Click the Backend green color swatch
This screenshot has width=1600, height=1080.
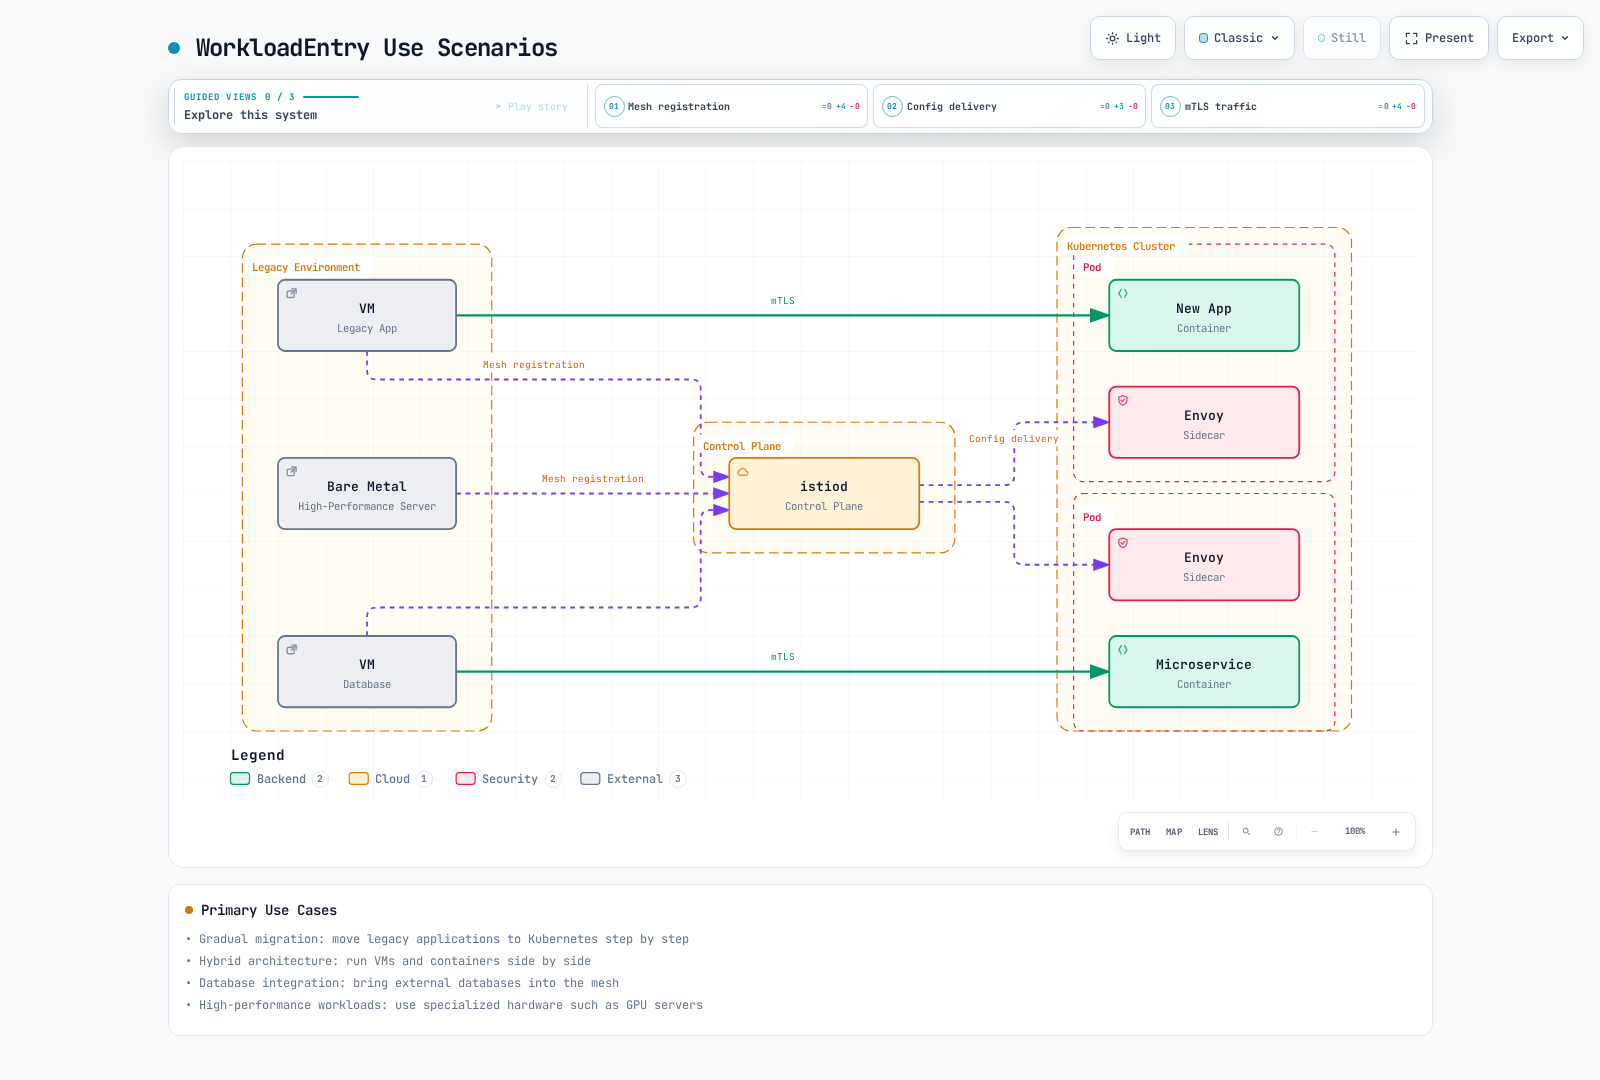tap(240, 779)
